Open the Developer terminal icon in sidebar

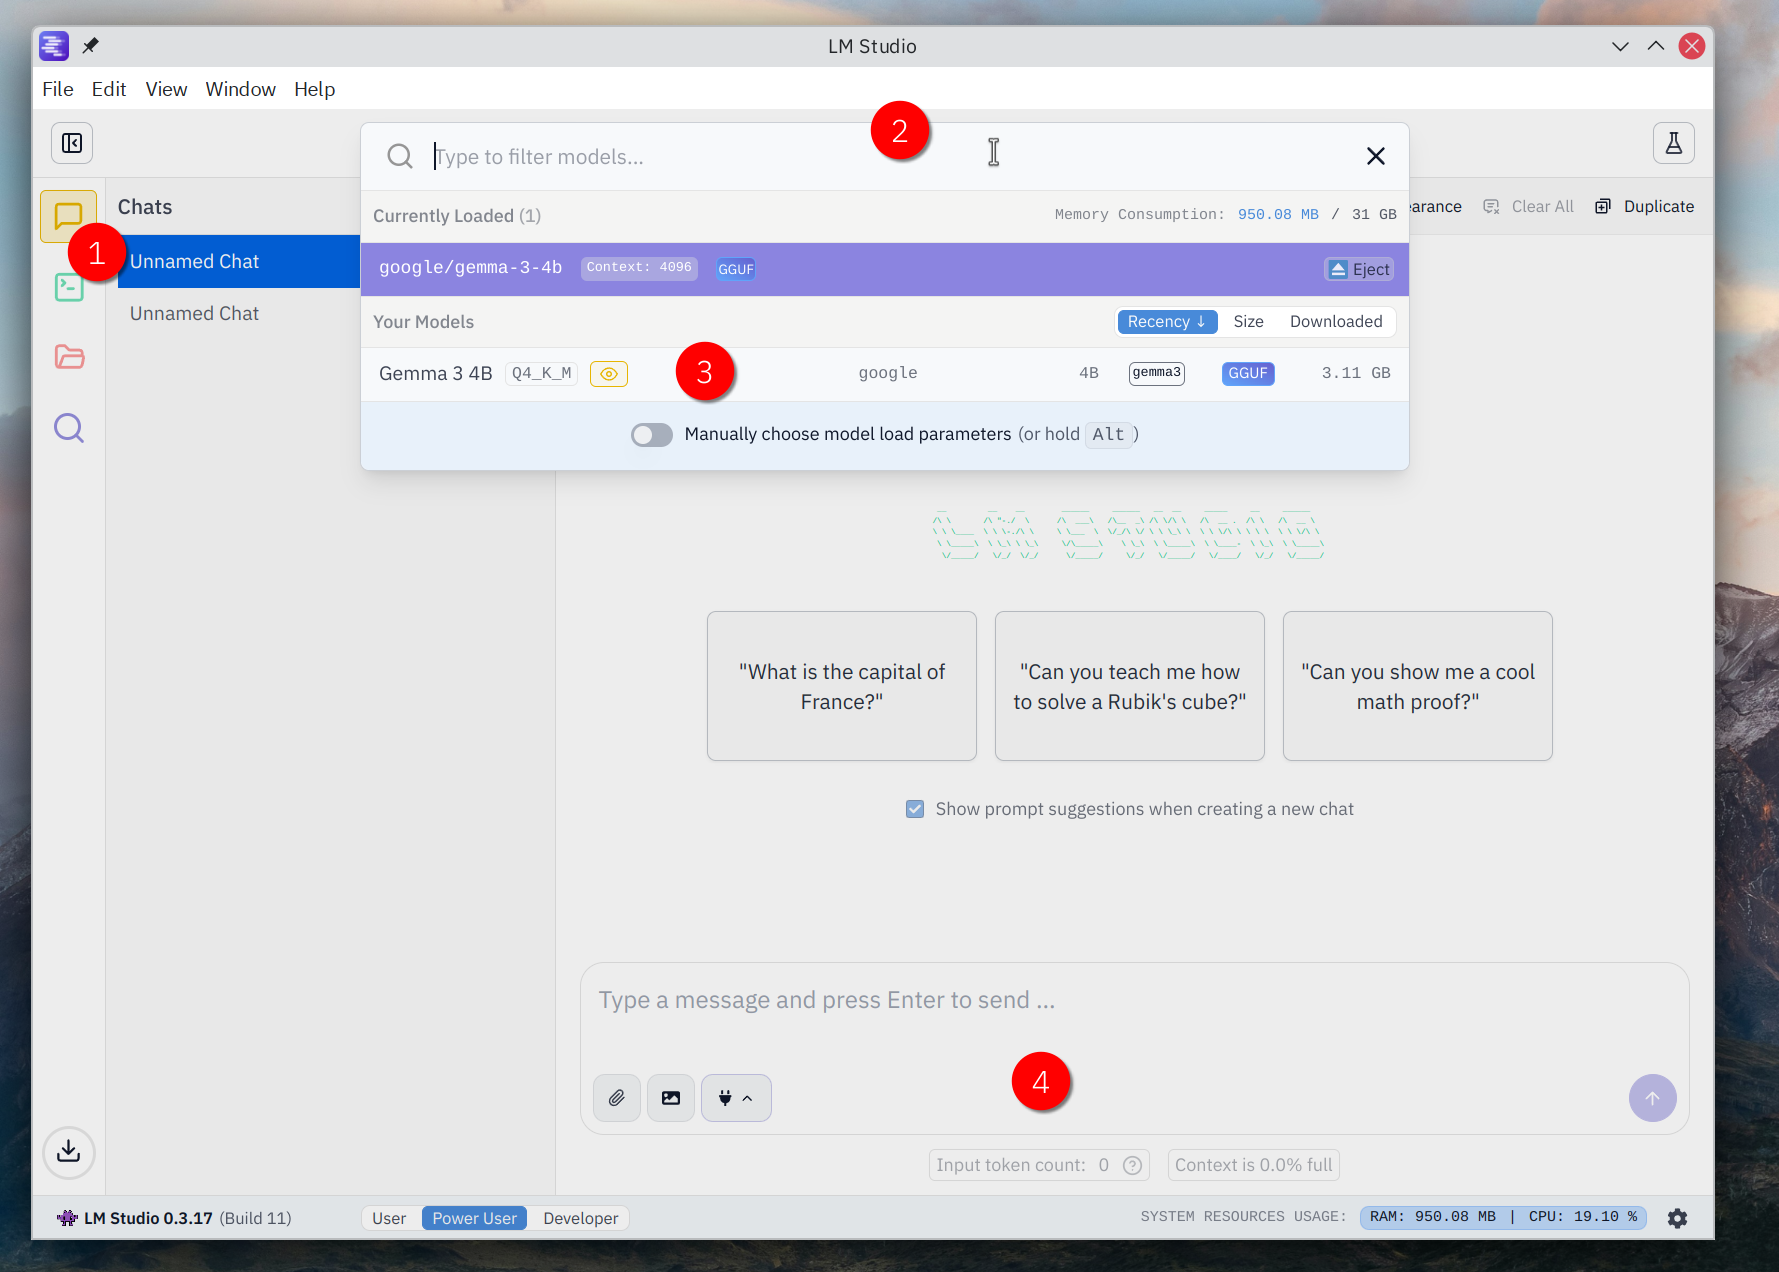tap(69, 288)
